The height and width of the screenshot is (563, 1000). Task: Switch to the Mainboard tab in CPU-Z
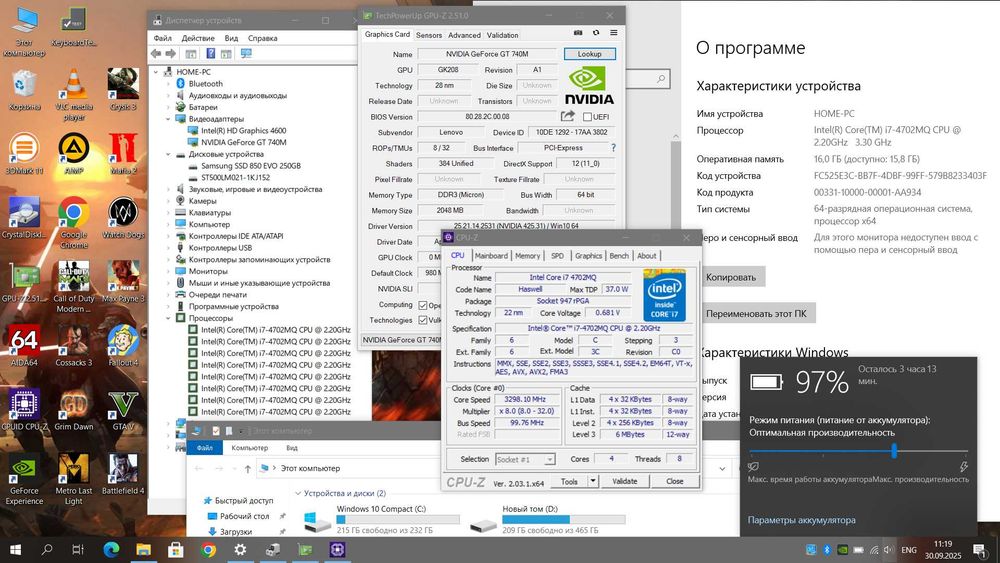pyautogui.click(x=491, y=256)
